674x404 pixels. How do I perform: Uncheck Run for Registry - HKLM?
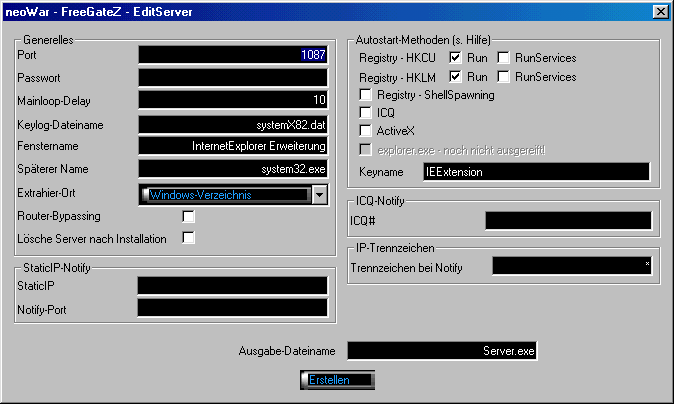pos(456,76)
